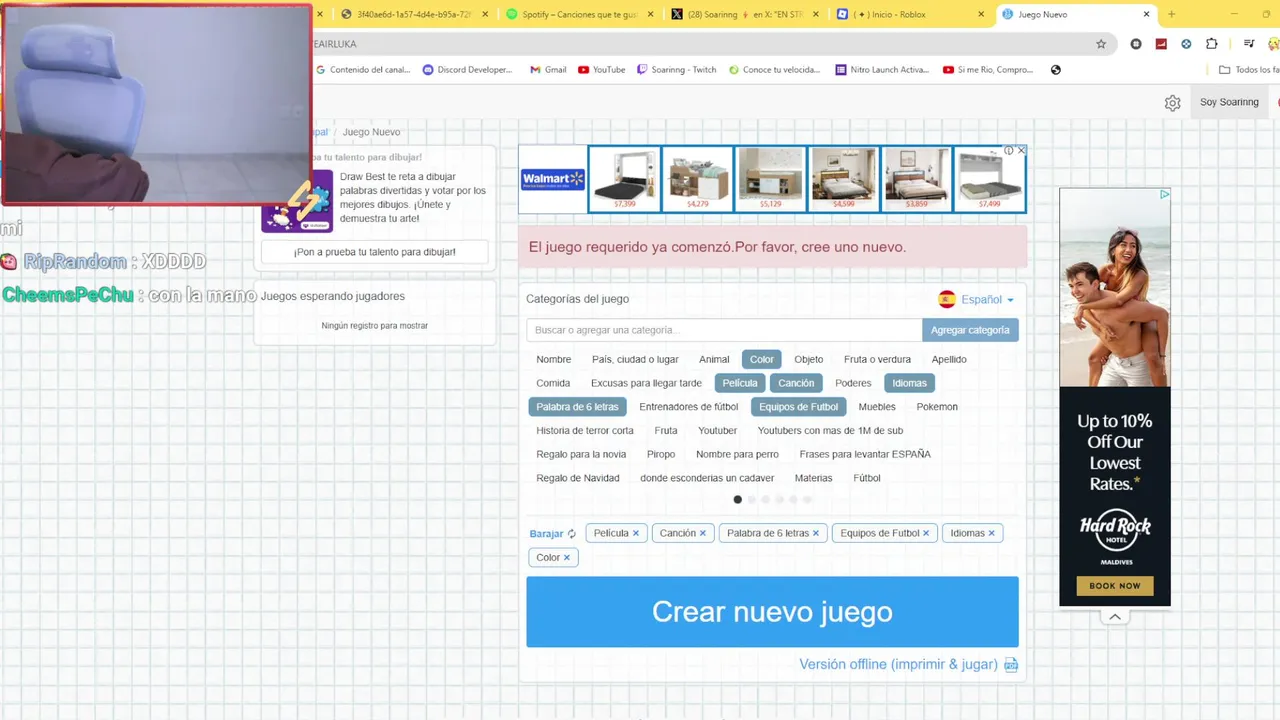The width and height of the screenshot is (1280, 720).
Task: Click the Juego Nuevo breadcrumb
Action: pyautogui.click(x=371, y=132)
